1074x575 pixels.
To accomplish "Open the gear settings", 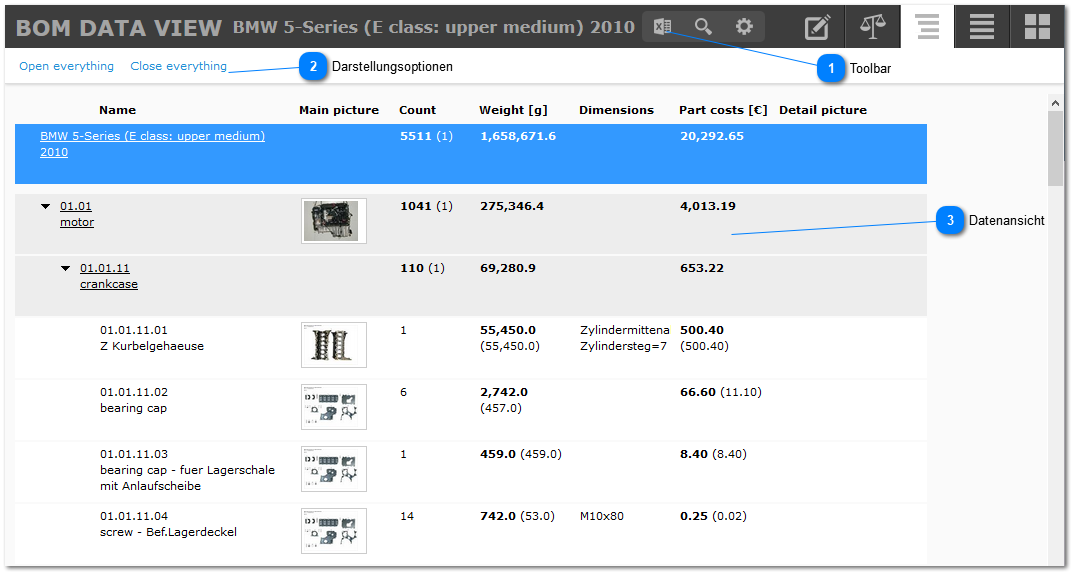I will click(744, 27).
